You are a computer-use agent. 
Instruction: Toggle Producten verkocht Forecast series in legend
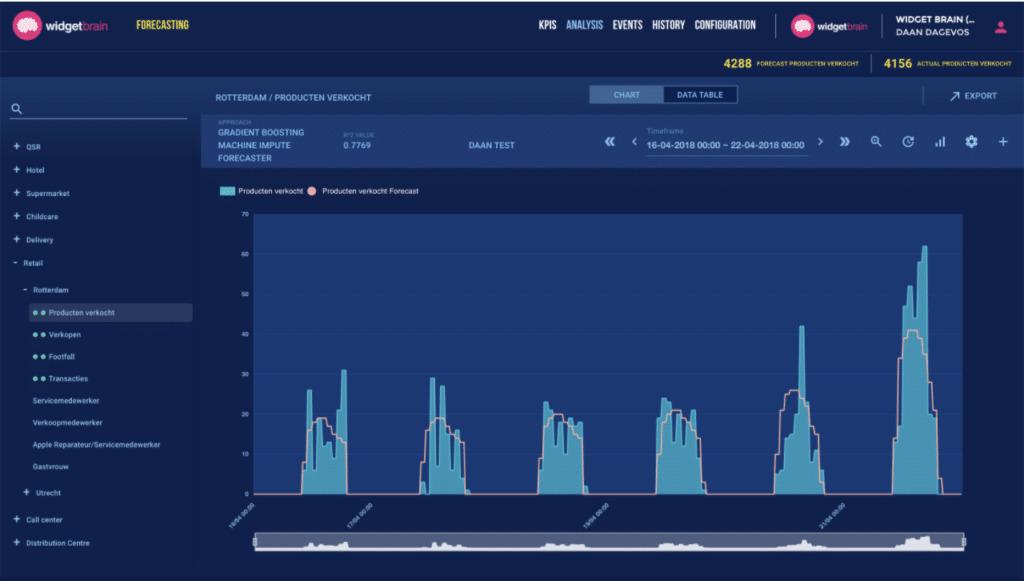click(x=363, y=191)
